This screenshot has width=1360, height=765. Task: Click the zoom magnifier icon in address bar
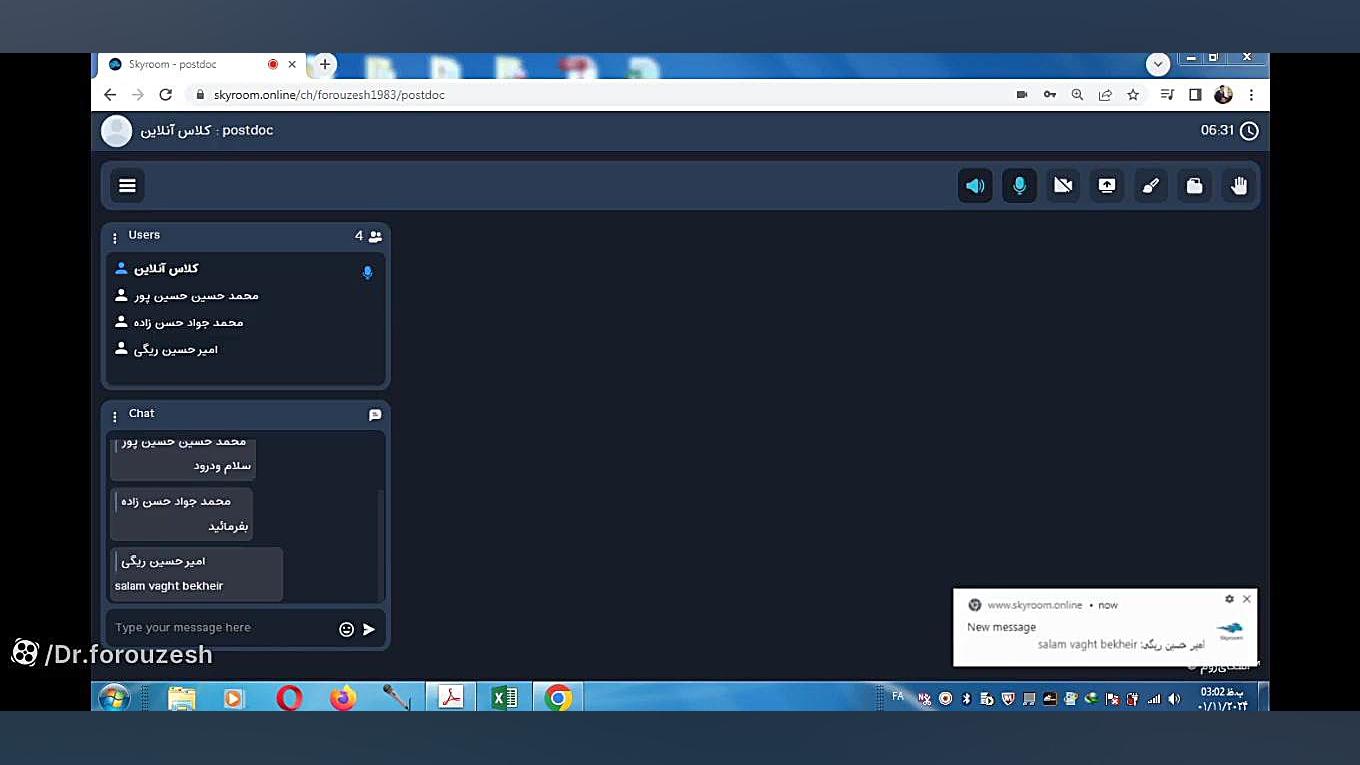pos(1077,95)
